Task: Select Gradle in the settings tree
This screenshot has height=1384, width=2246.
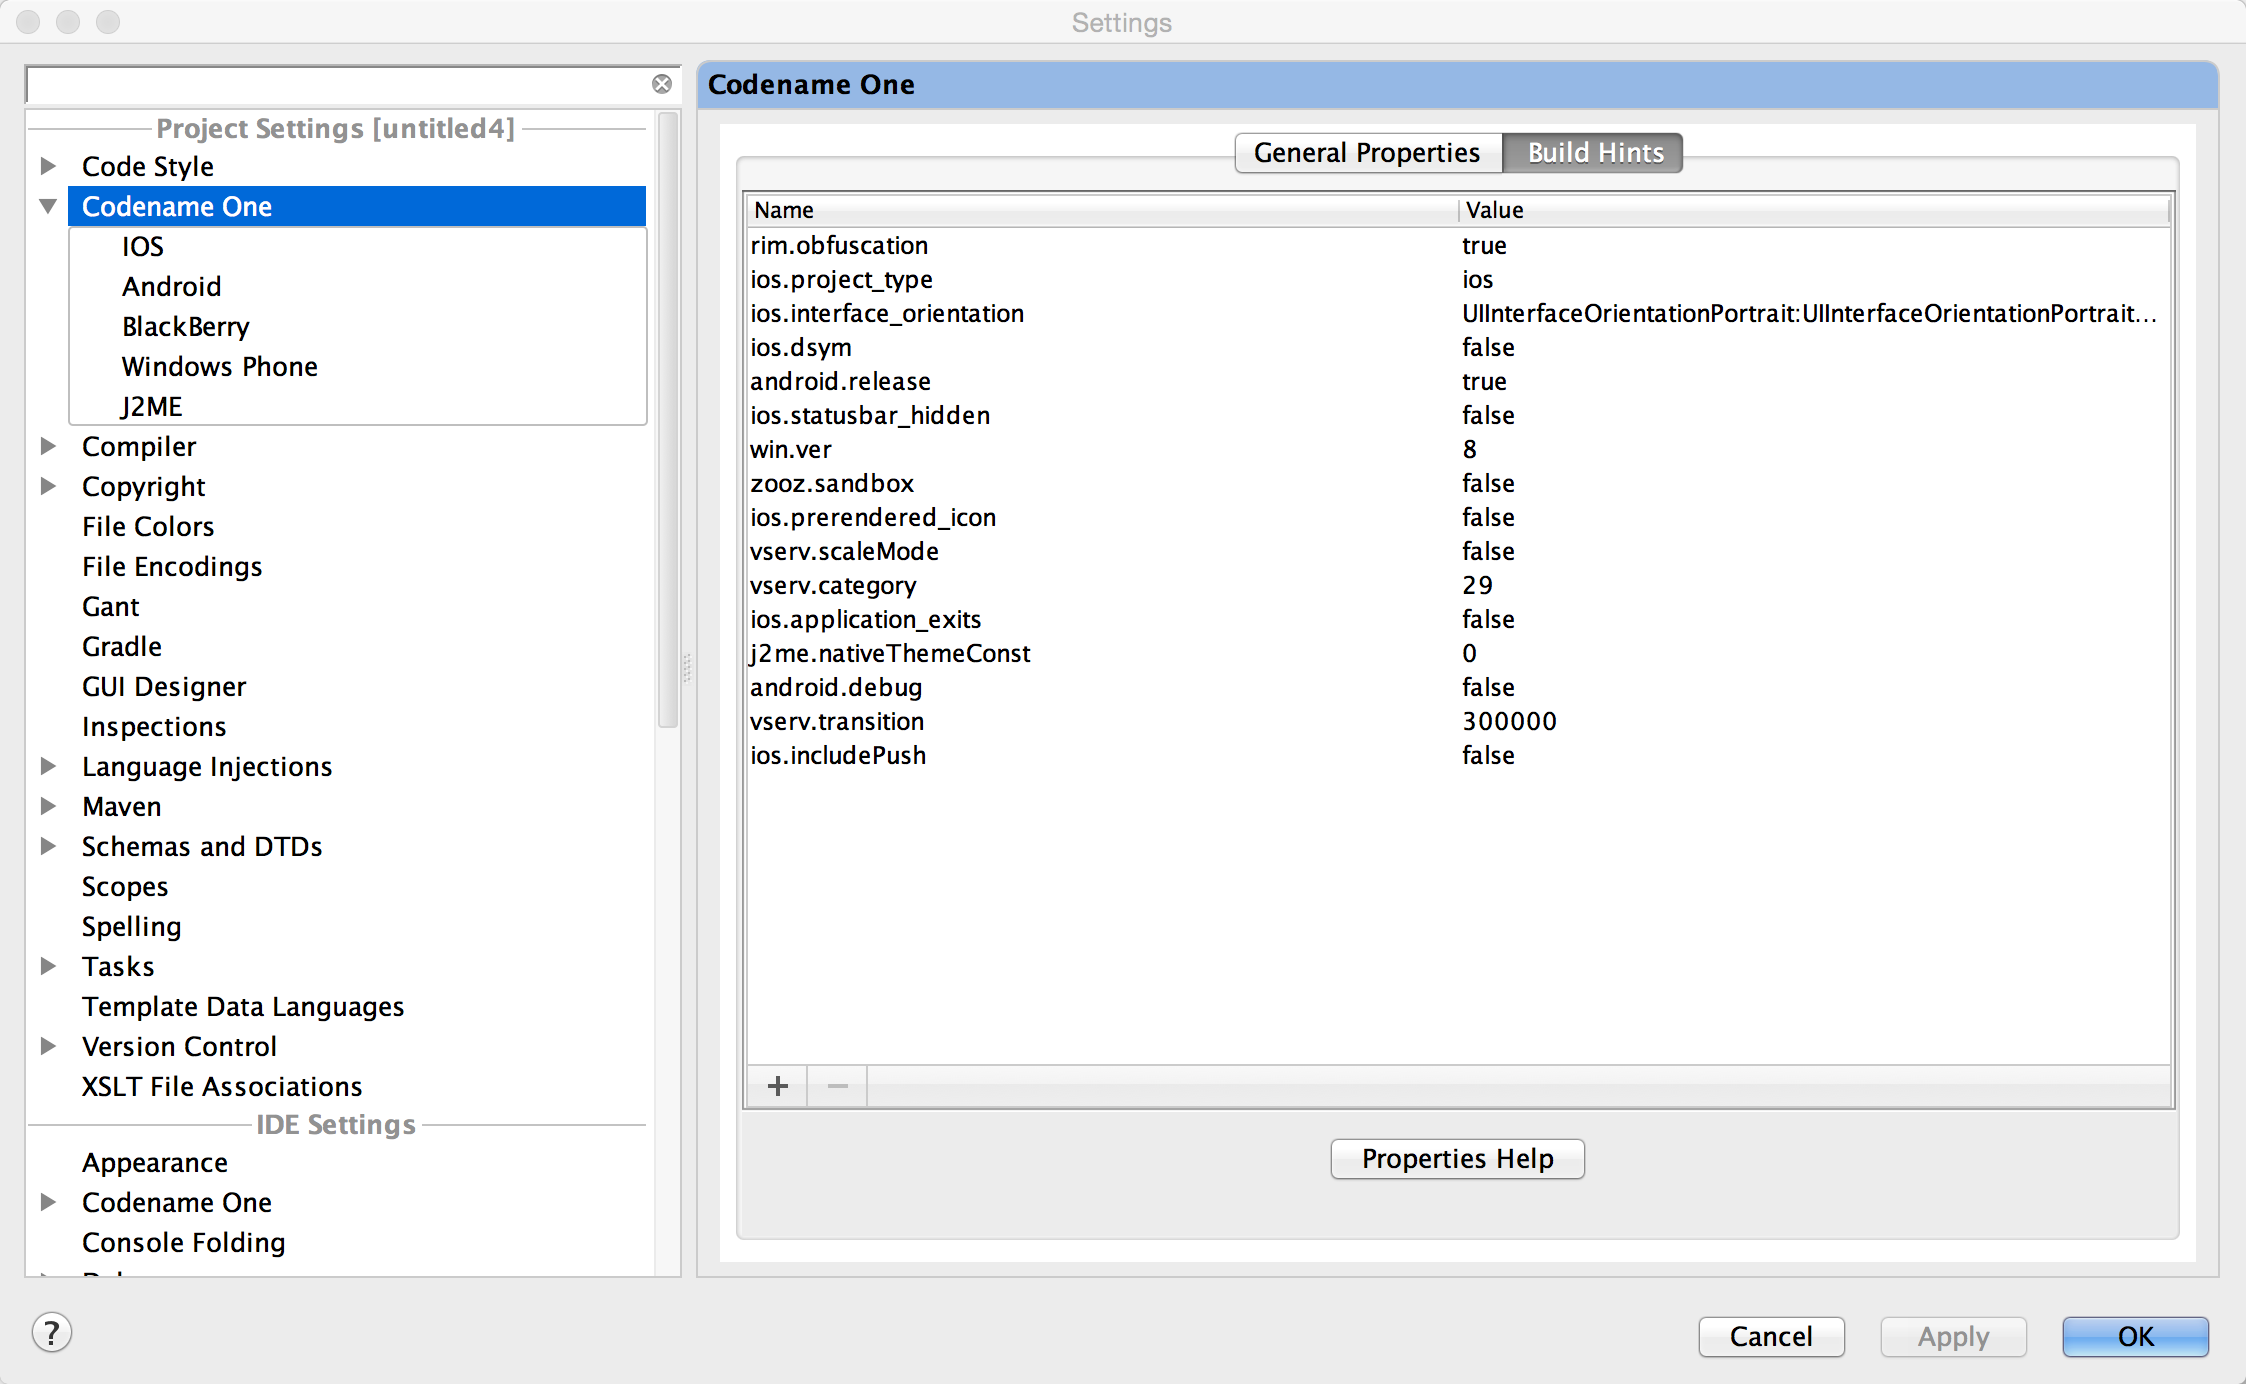Action: [122, 646]
